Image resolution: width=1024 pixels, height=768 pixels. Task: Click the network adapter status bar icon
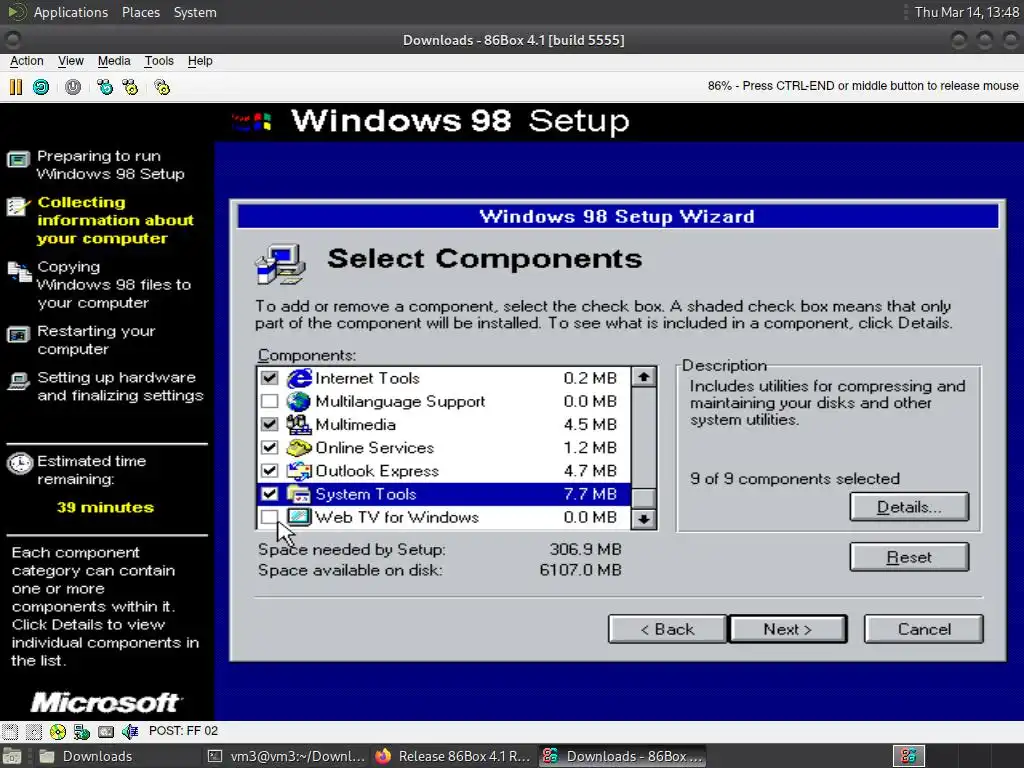82,731
